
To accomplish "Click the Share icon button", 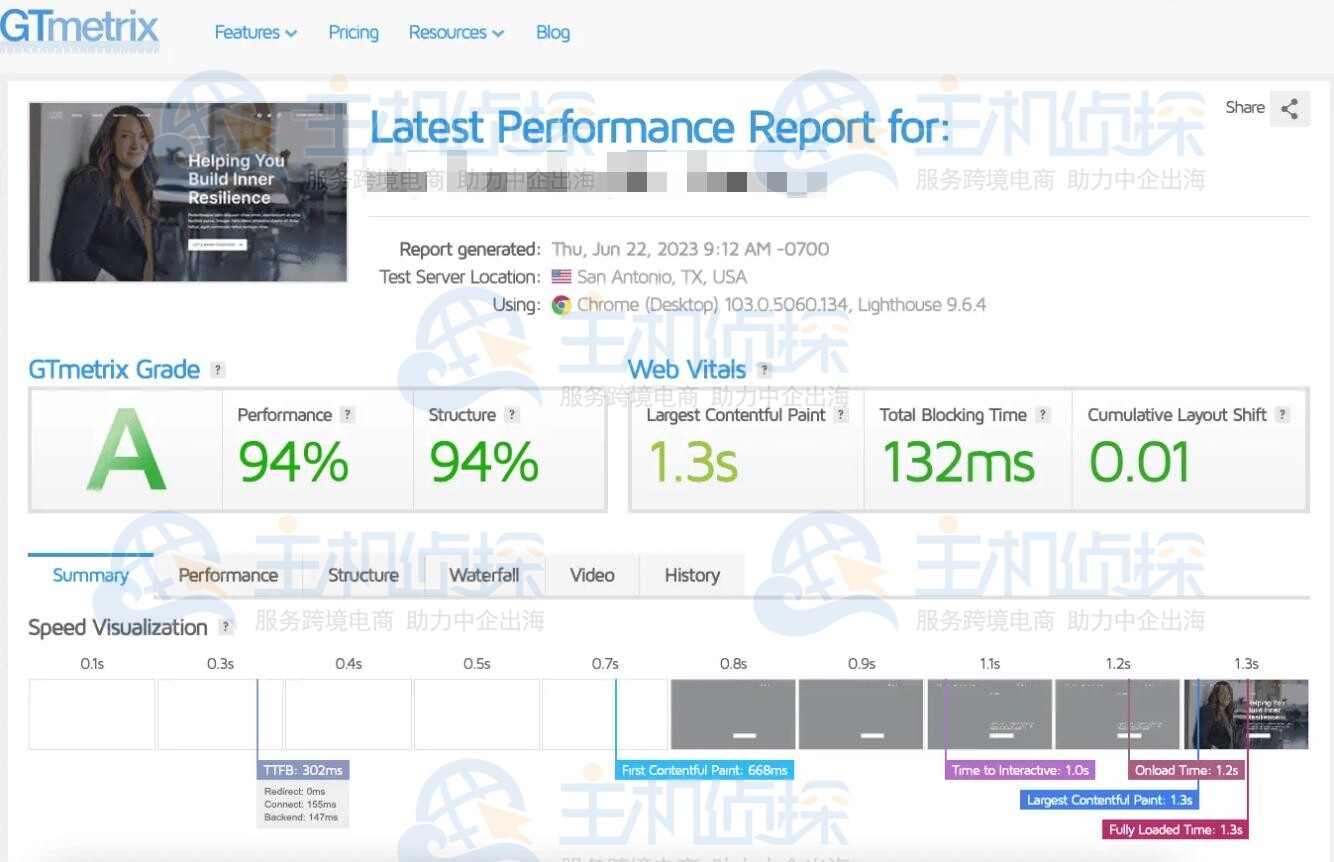I will 1289,109.
